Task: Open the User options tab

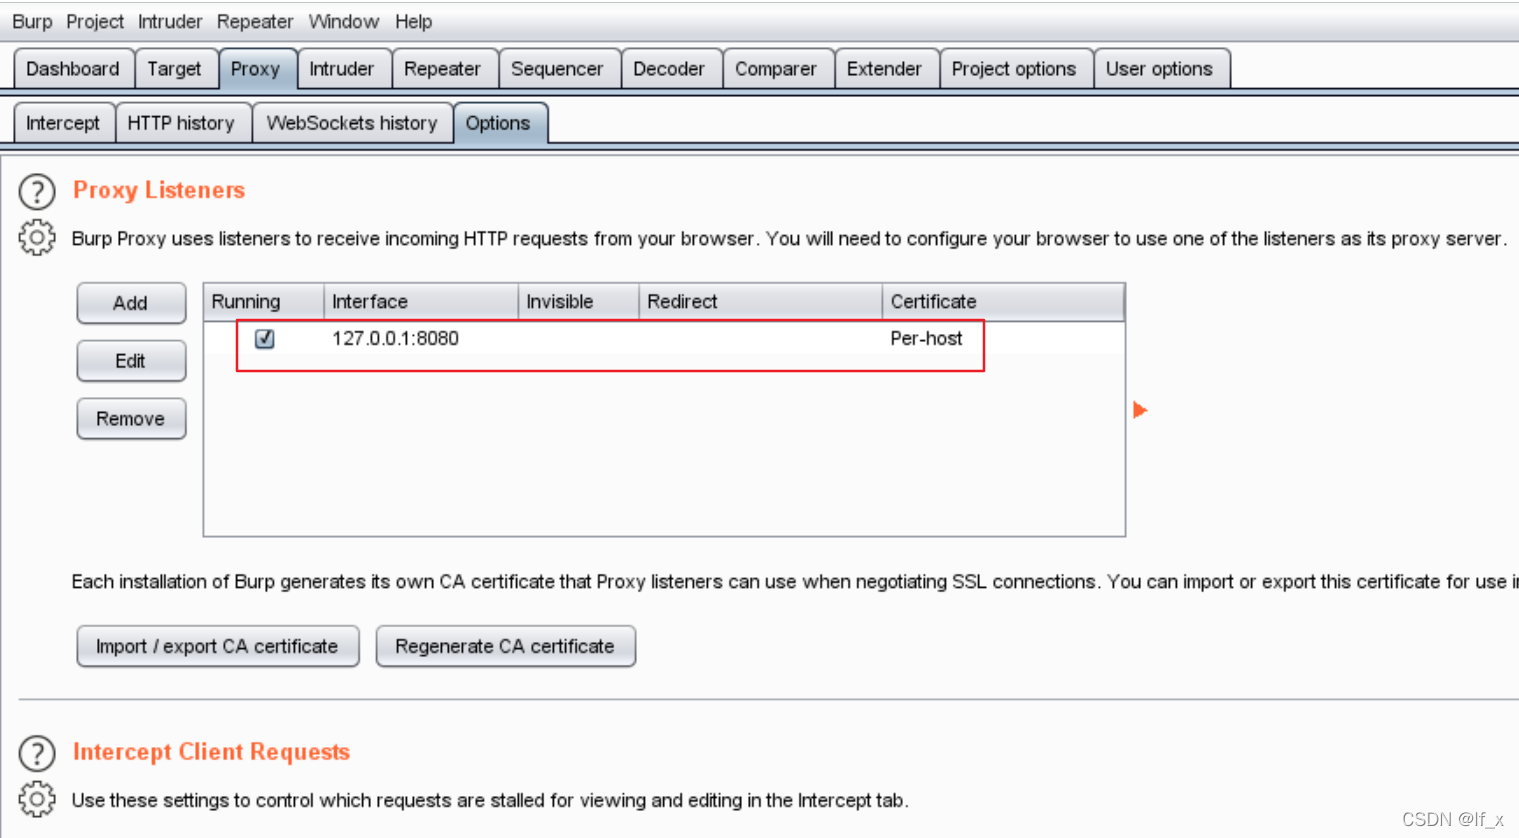Action: coord(1160,69)
